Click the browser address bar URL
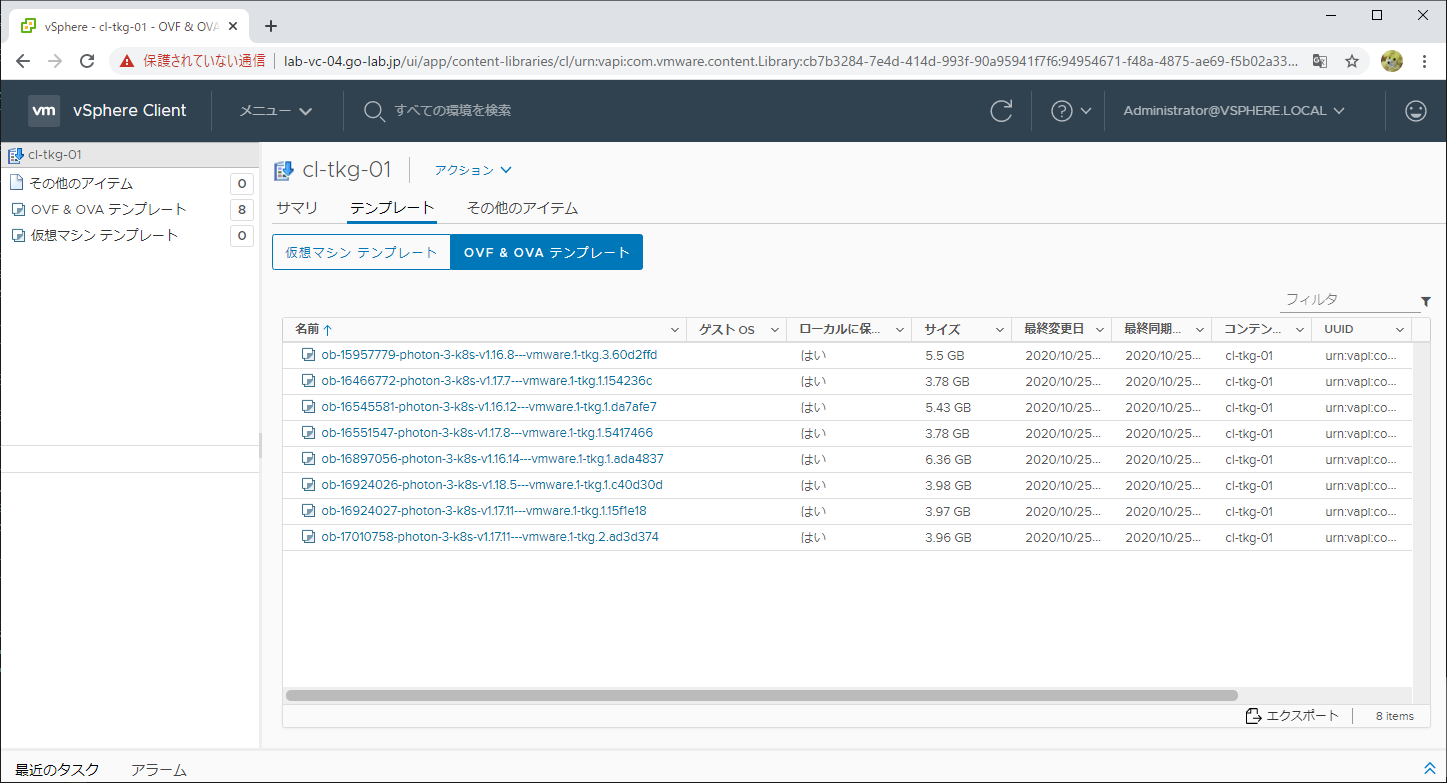Viewport: 1447px width, 783px height. pos(790,61)
